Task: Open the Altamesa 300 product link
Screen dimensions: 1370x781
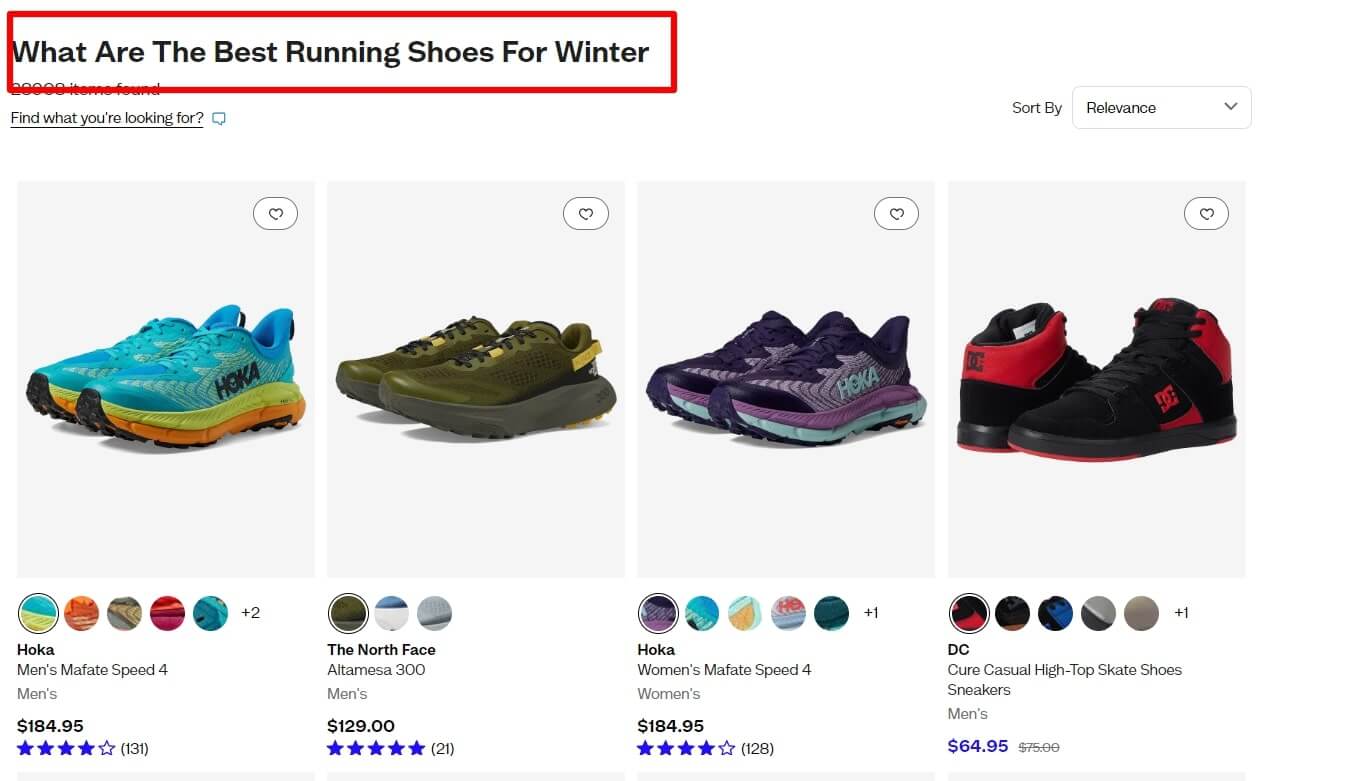Action: point(376,670)
